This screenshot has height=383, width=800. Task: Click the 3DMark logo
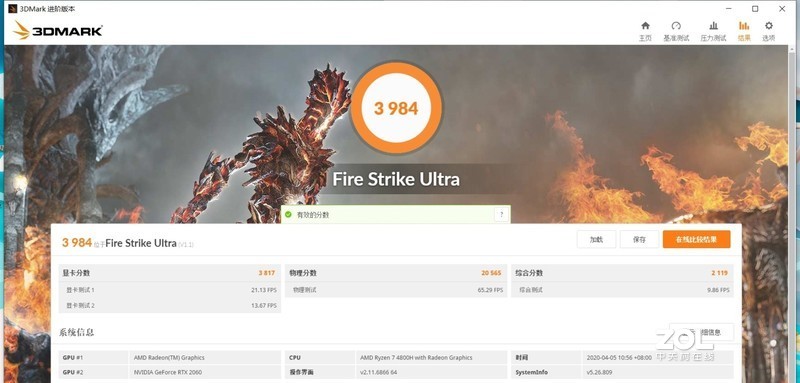tap(57, 31)
